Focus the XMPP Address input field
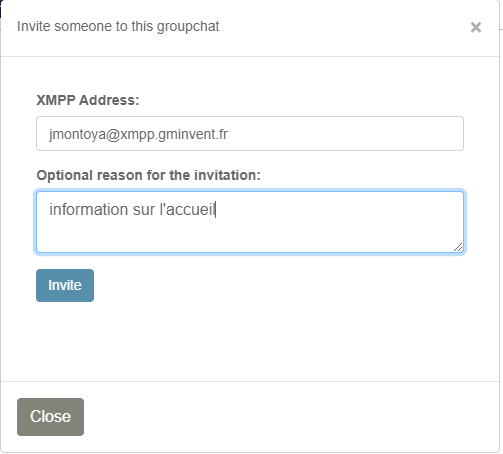 (250, 134)
